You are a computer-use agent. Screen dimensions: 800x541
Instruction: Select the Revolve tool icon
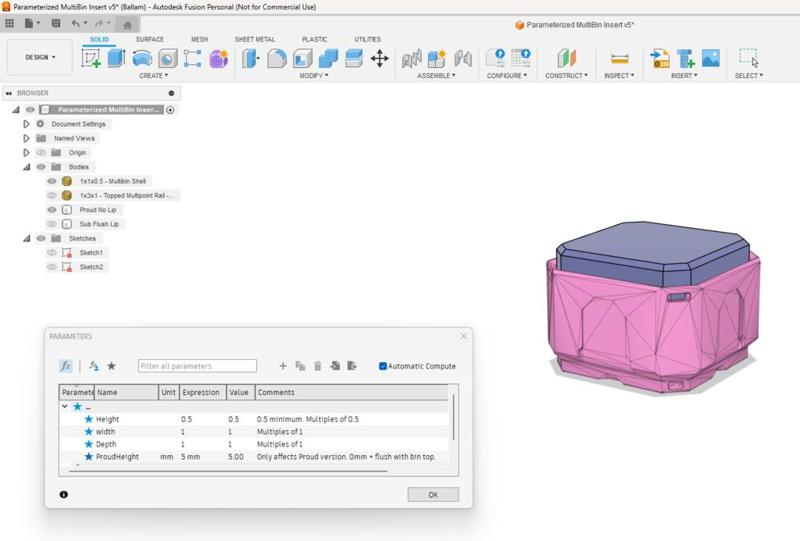(x=142, y=58)
